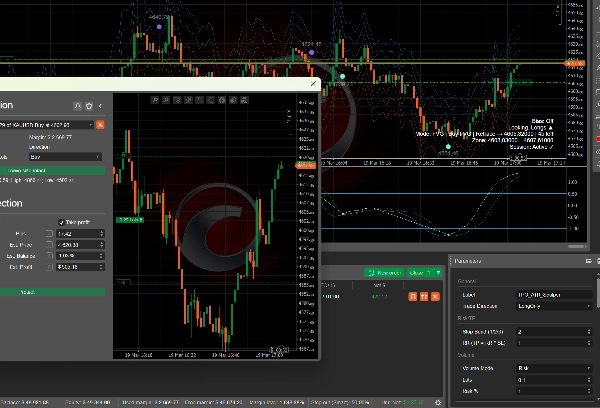Double the position using middle orange row icon
600x408 pixels.
tap(424, 296)
